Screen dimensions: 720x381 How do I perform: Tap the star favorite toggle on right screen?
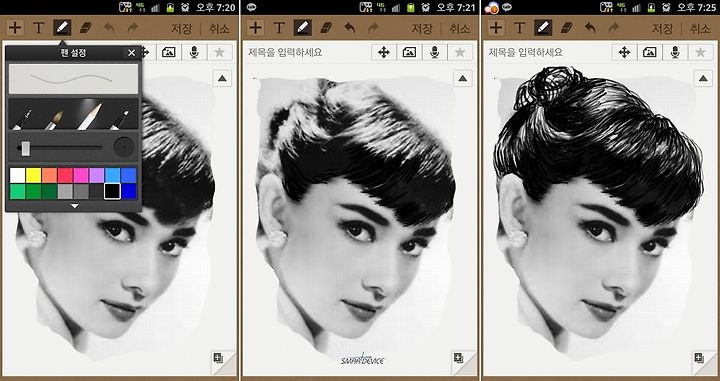701,52
